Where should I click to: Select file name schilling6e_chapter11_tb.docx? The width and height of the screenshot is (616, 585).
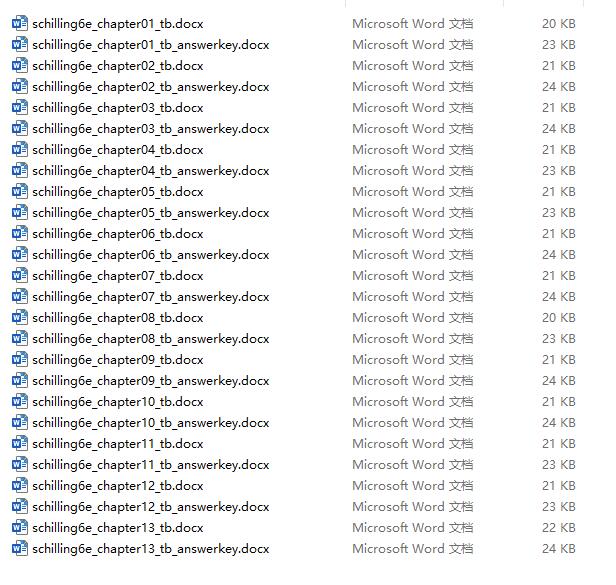(118, 444)
